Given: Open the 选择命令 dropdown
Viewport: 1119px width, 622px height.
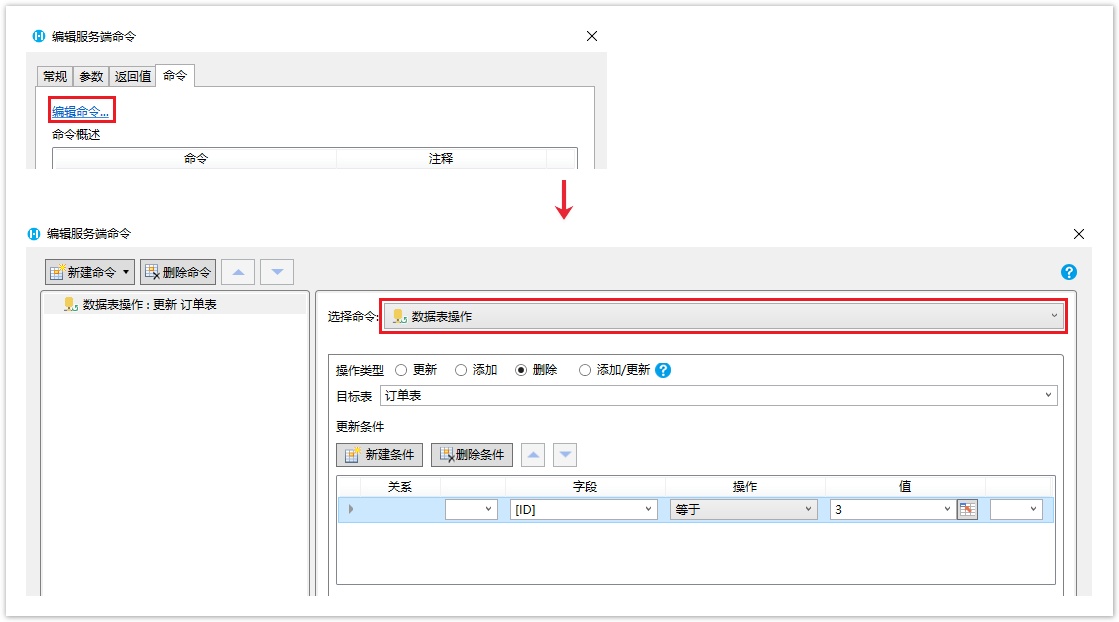Looking at the screenshot, I should (x=723, y=316).
